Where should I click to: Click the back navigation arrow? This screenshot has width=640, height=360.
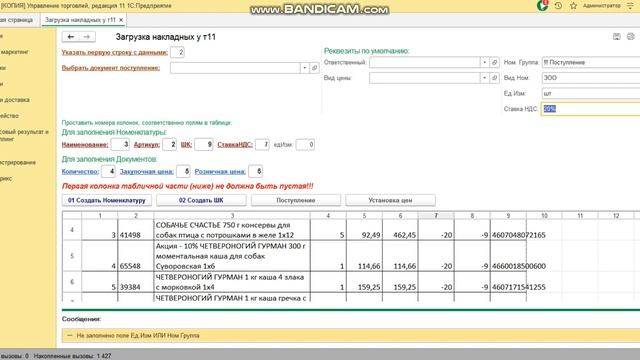[x=71, y=37]
